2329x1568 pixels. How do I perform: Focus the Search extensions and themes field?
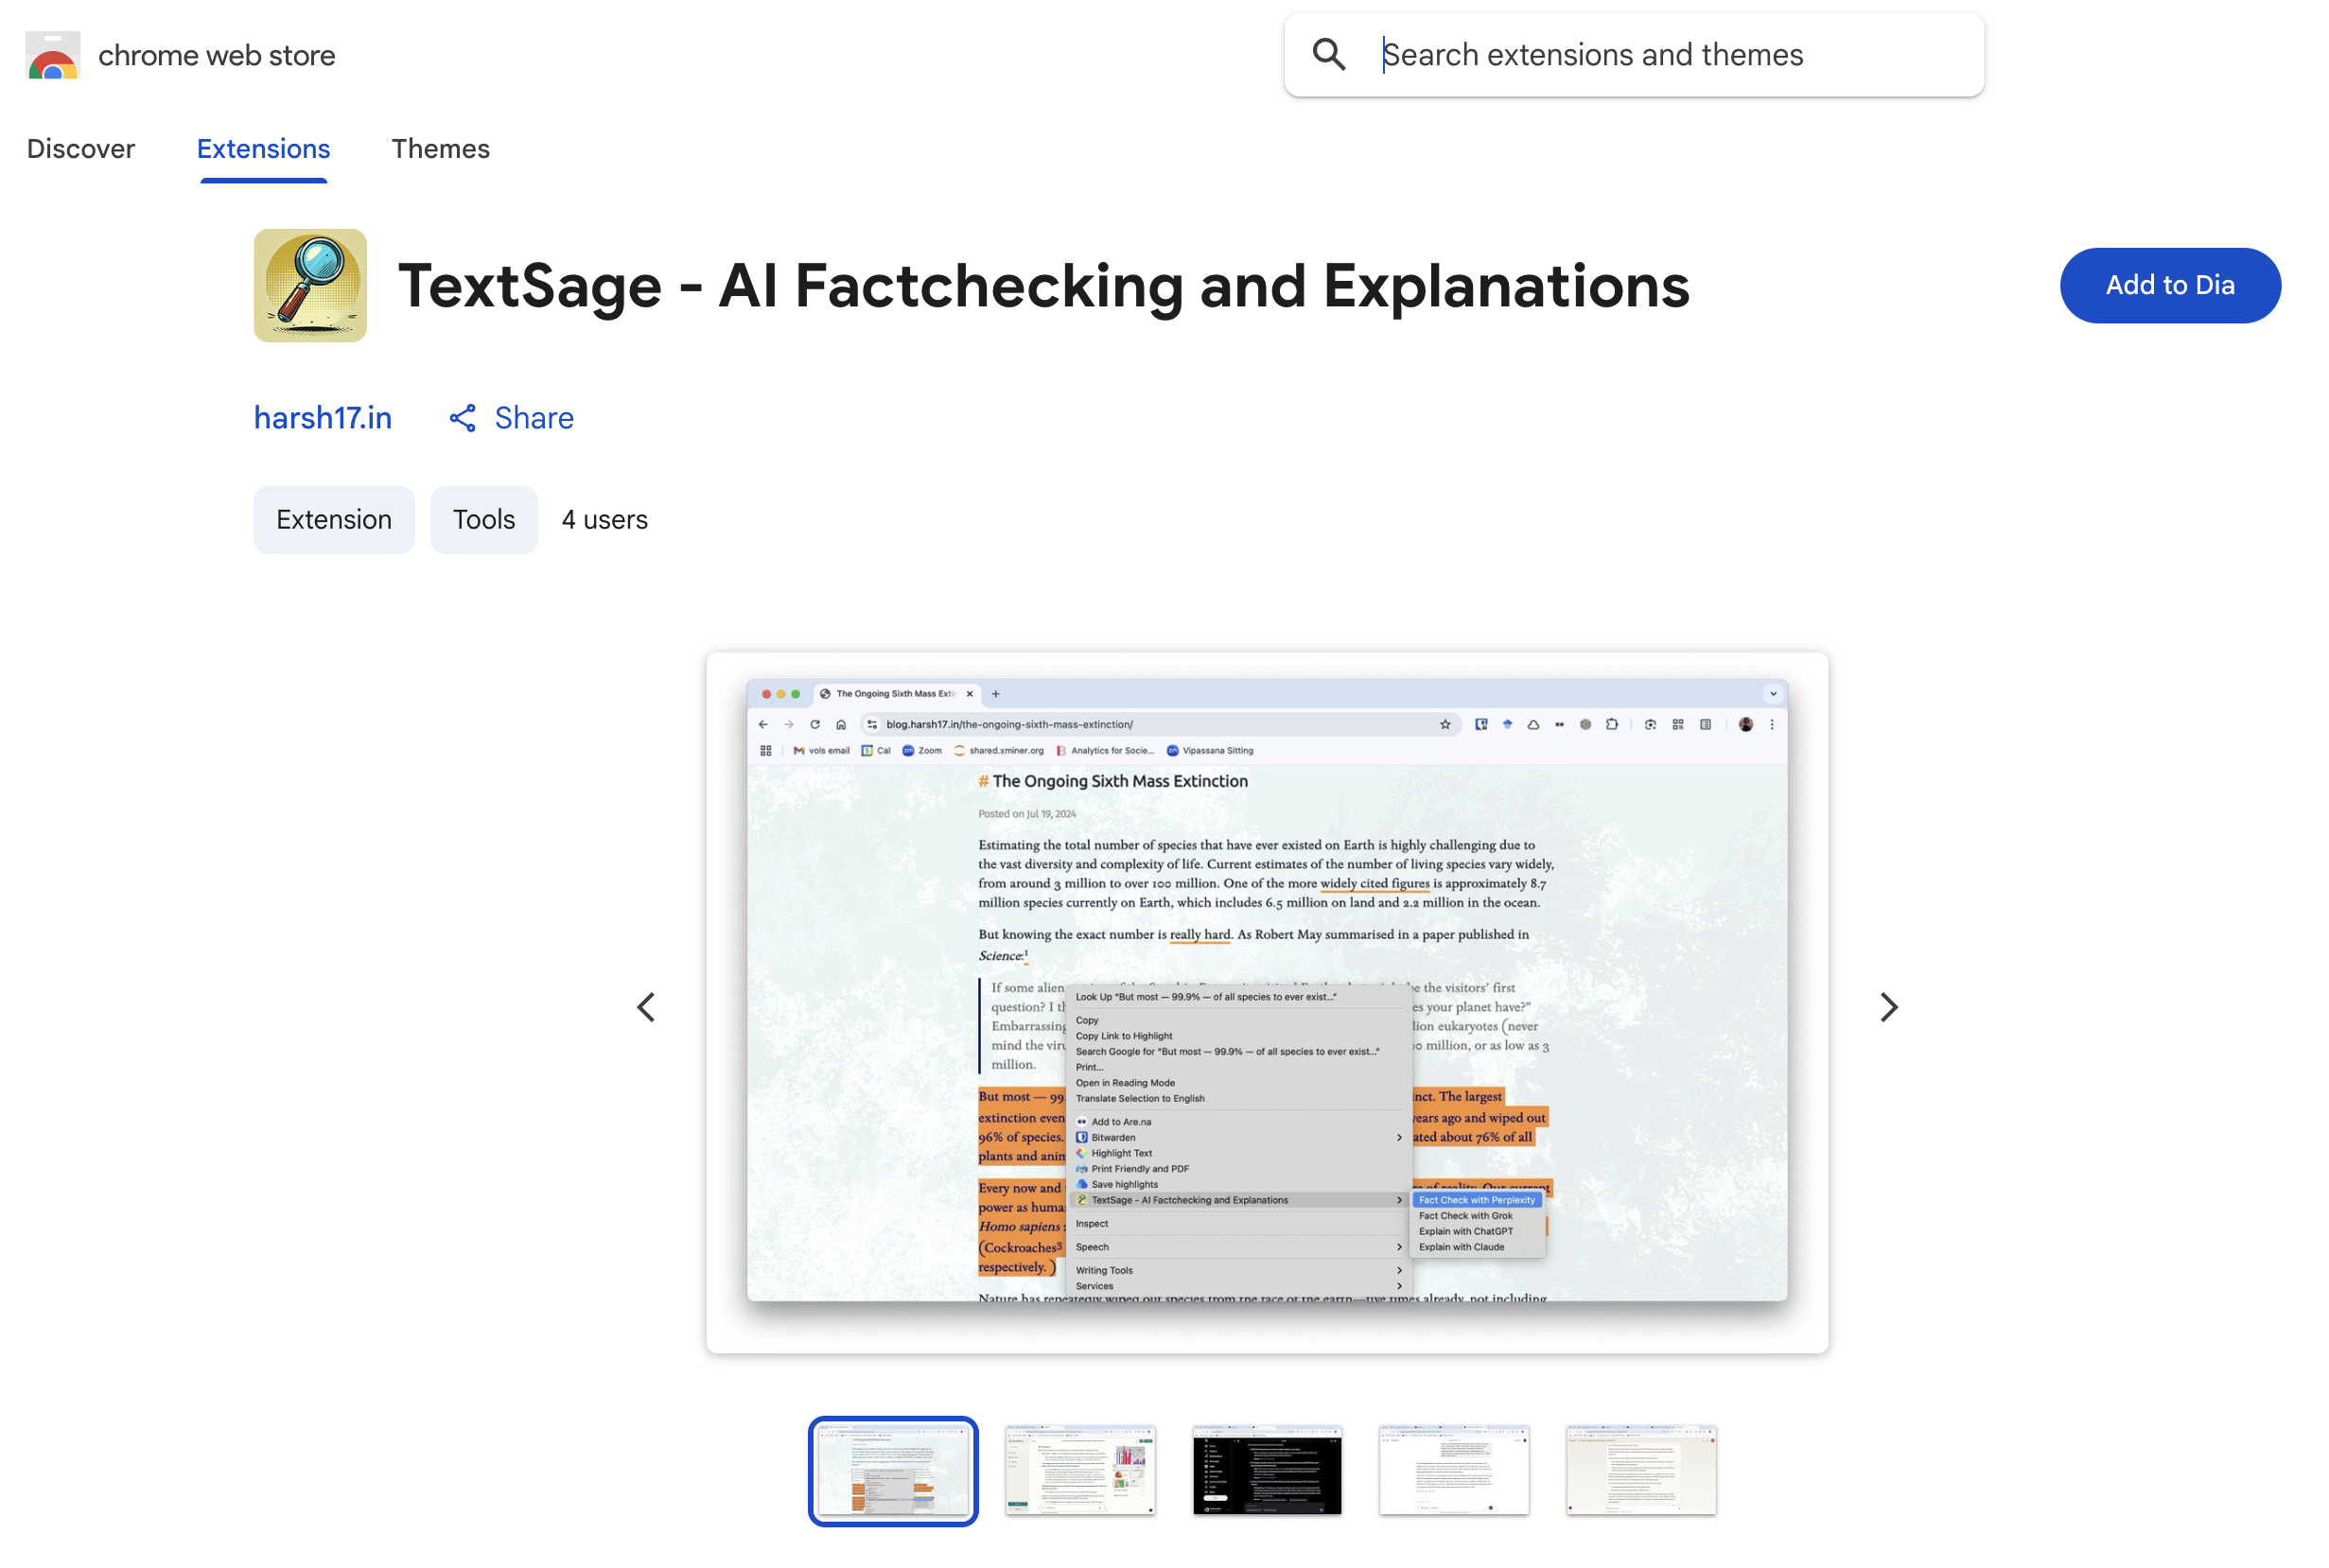click(x=1660, y=55)
